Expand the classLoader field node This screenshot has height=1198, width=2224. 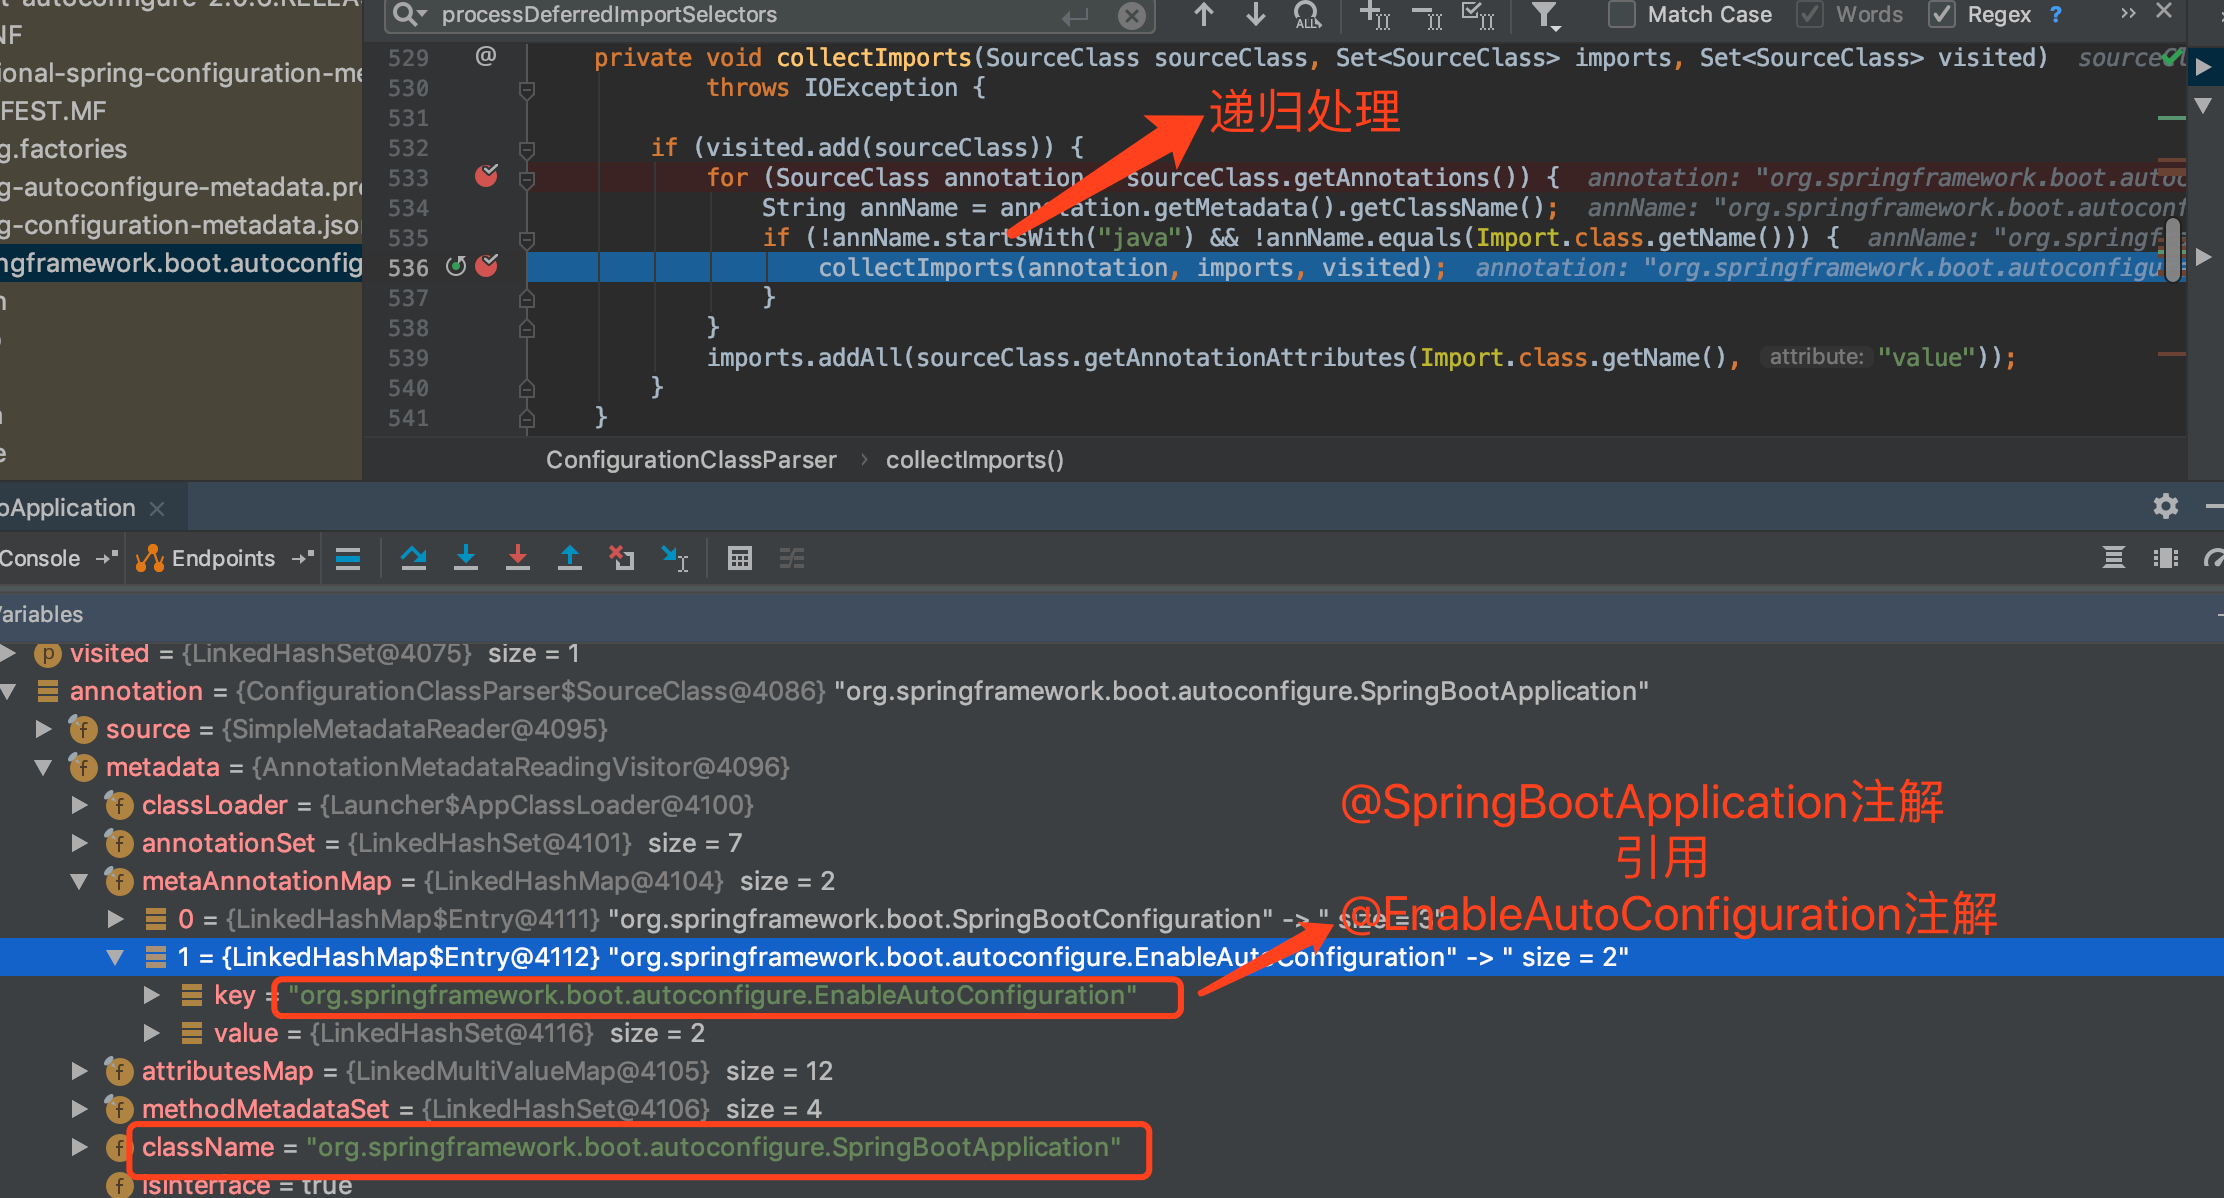(x=80, y=805)
